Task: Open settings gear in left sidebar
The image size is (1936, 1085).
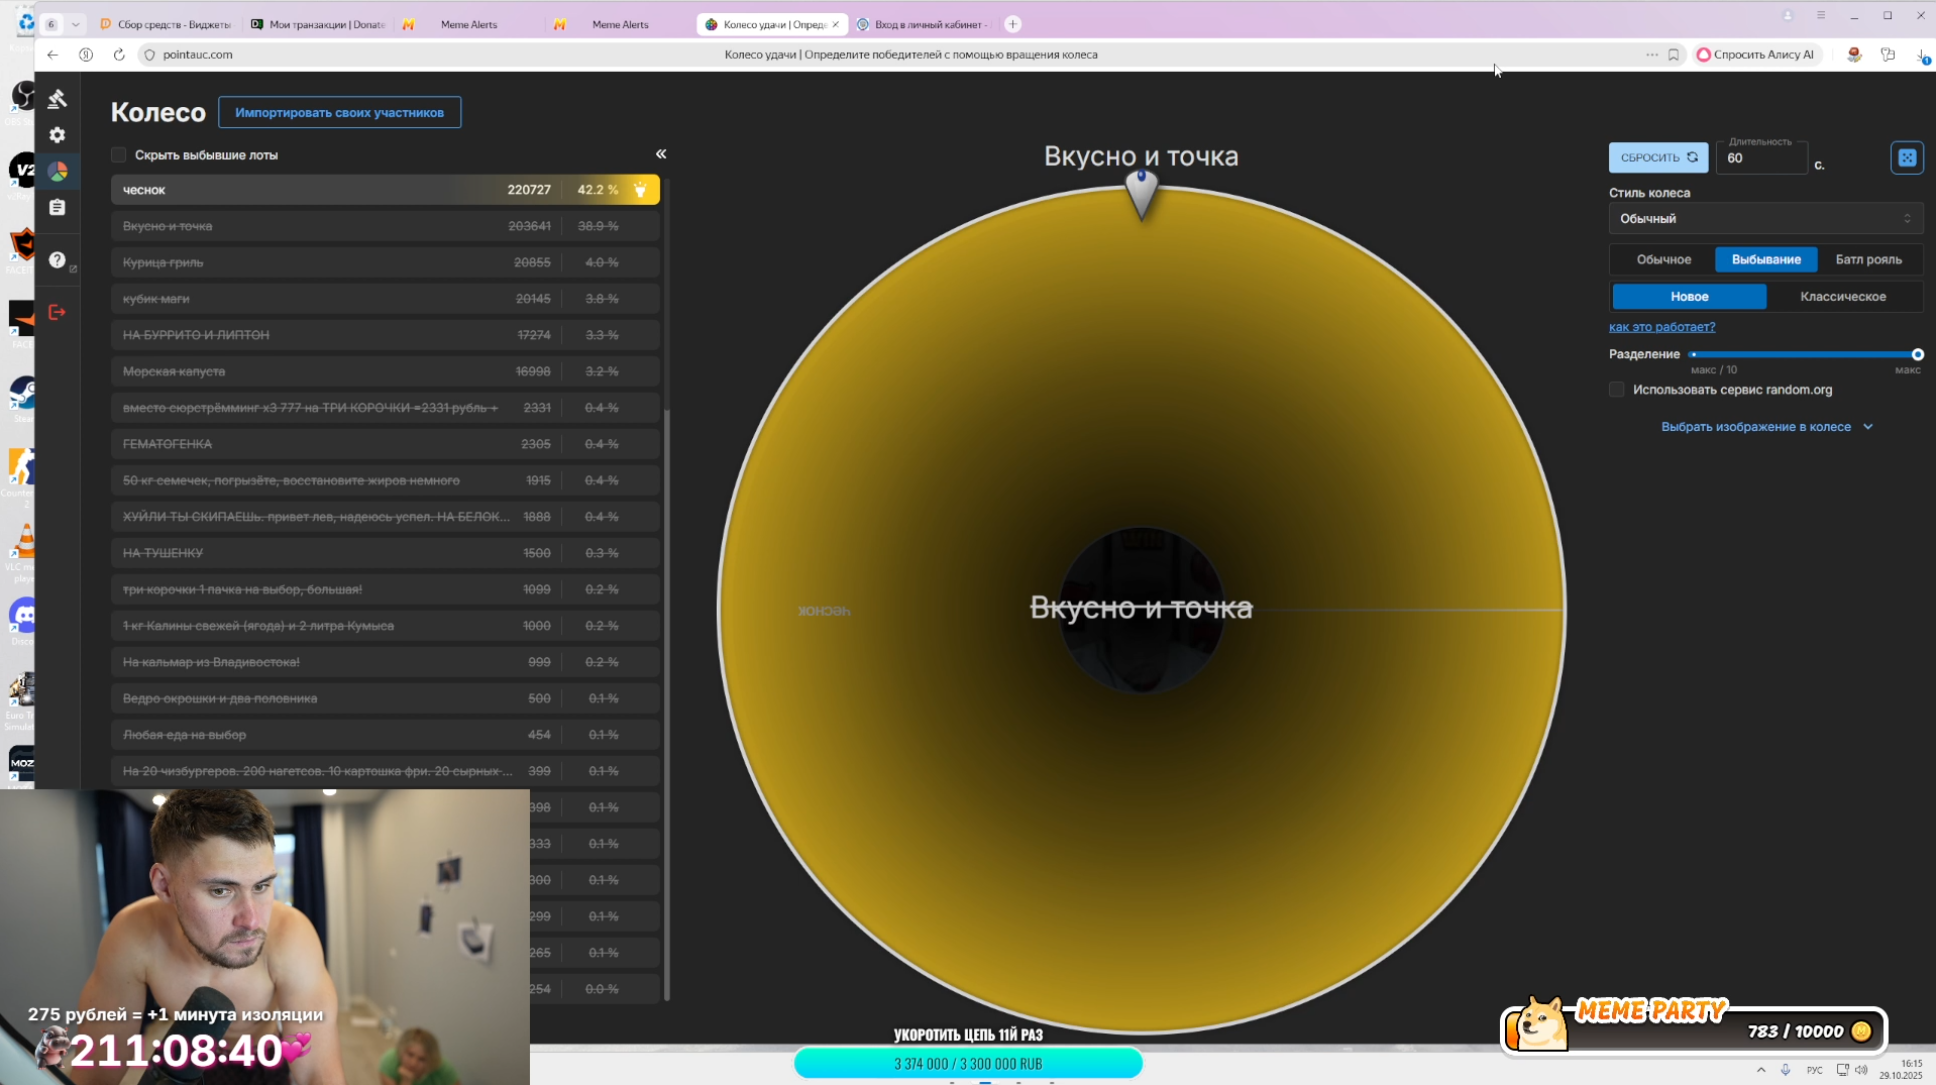Action: tap(57, 135)
